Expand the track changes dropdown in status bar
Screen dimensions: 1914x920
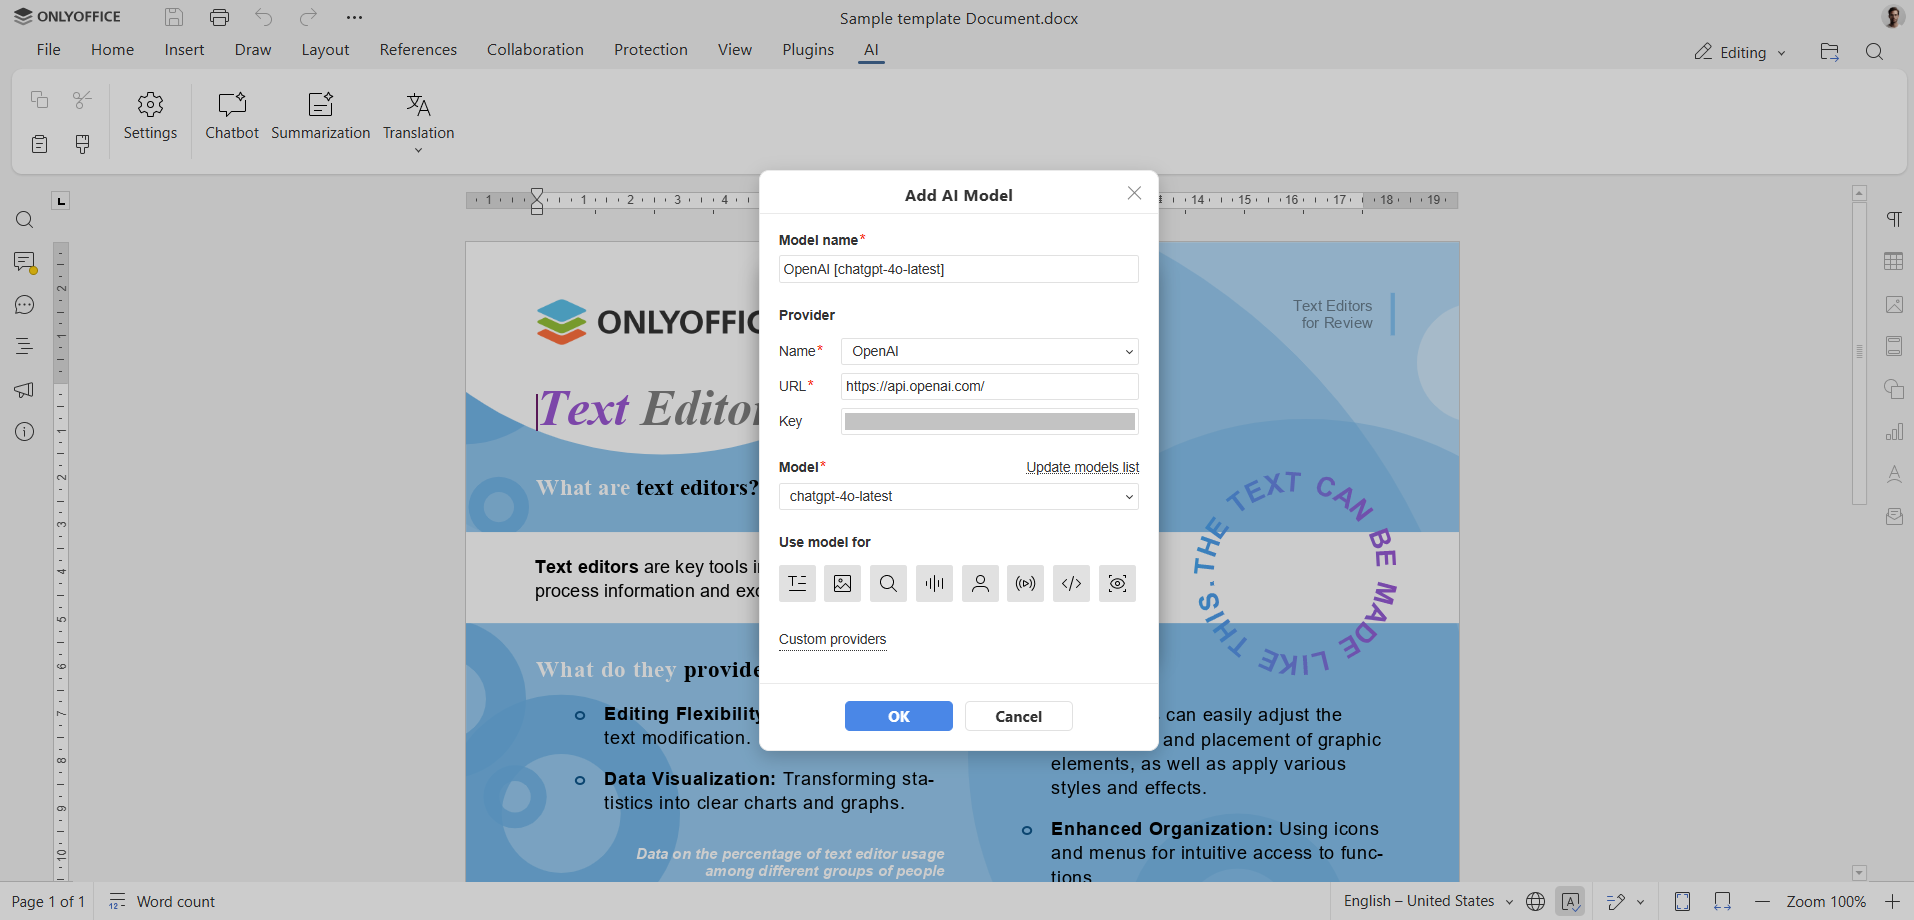tap(1641, 902)
